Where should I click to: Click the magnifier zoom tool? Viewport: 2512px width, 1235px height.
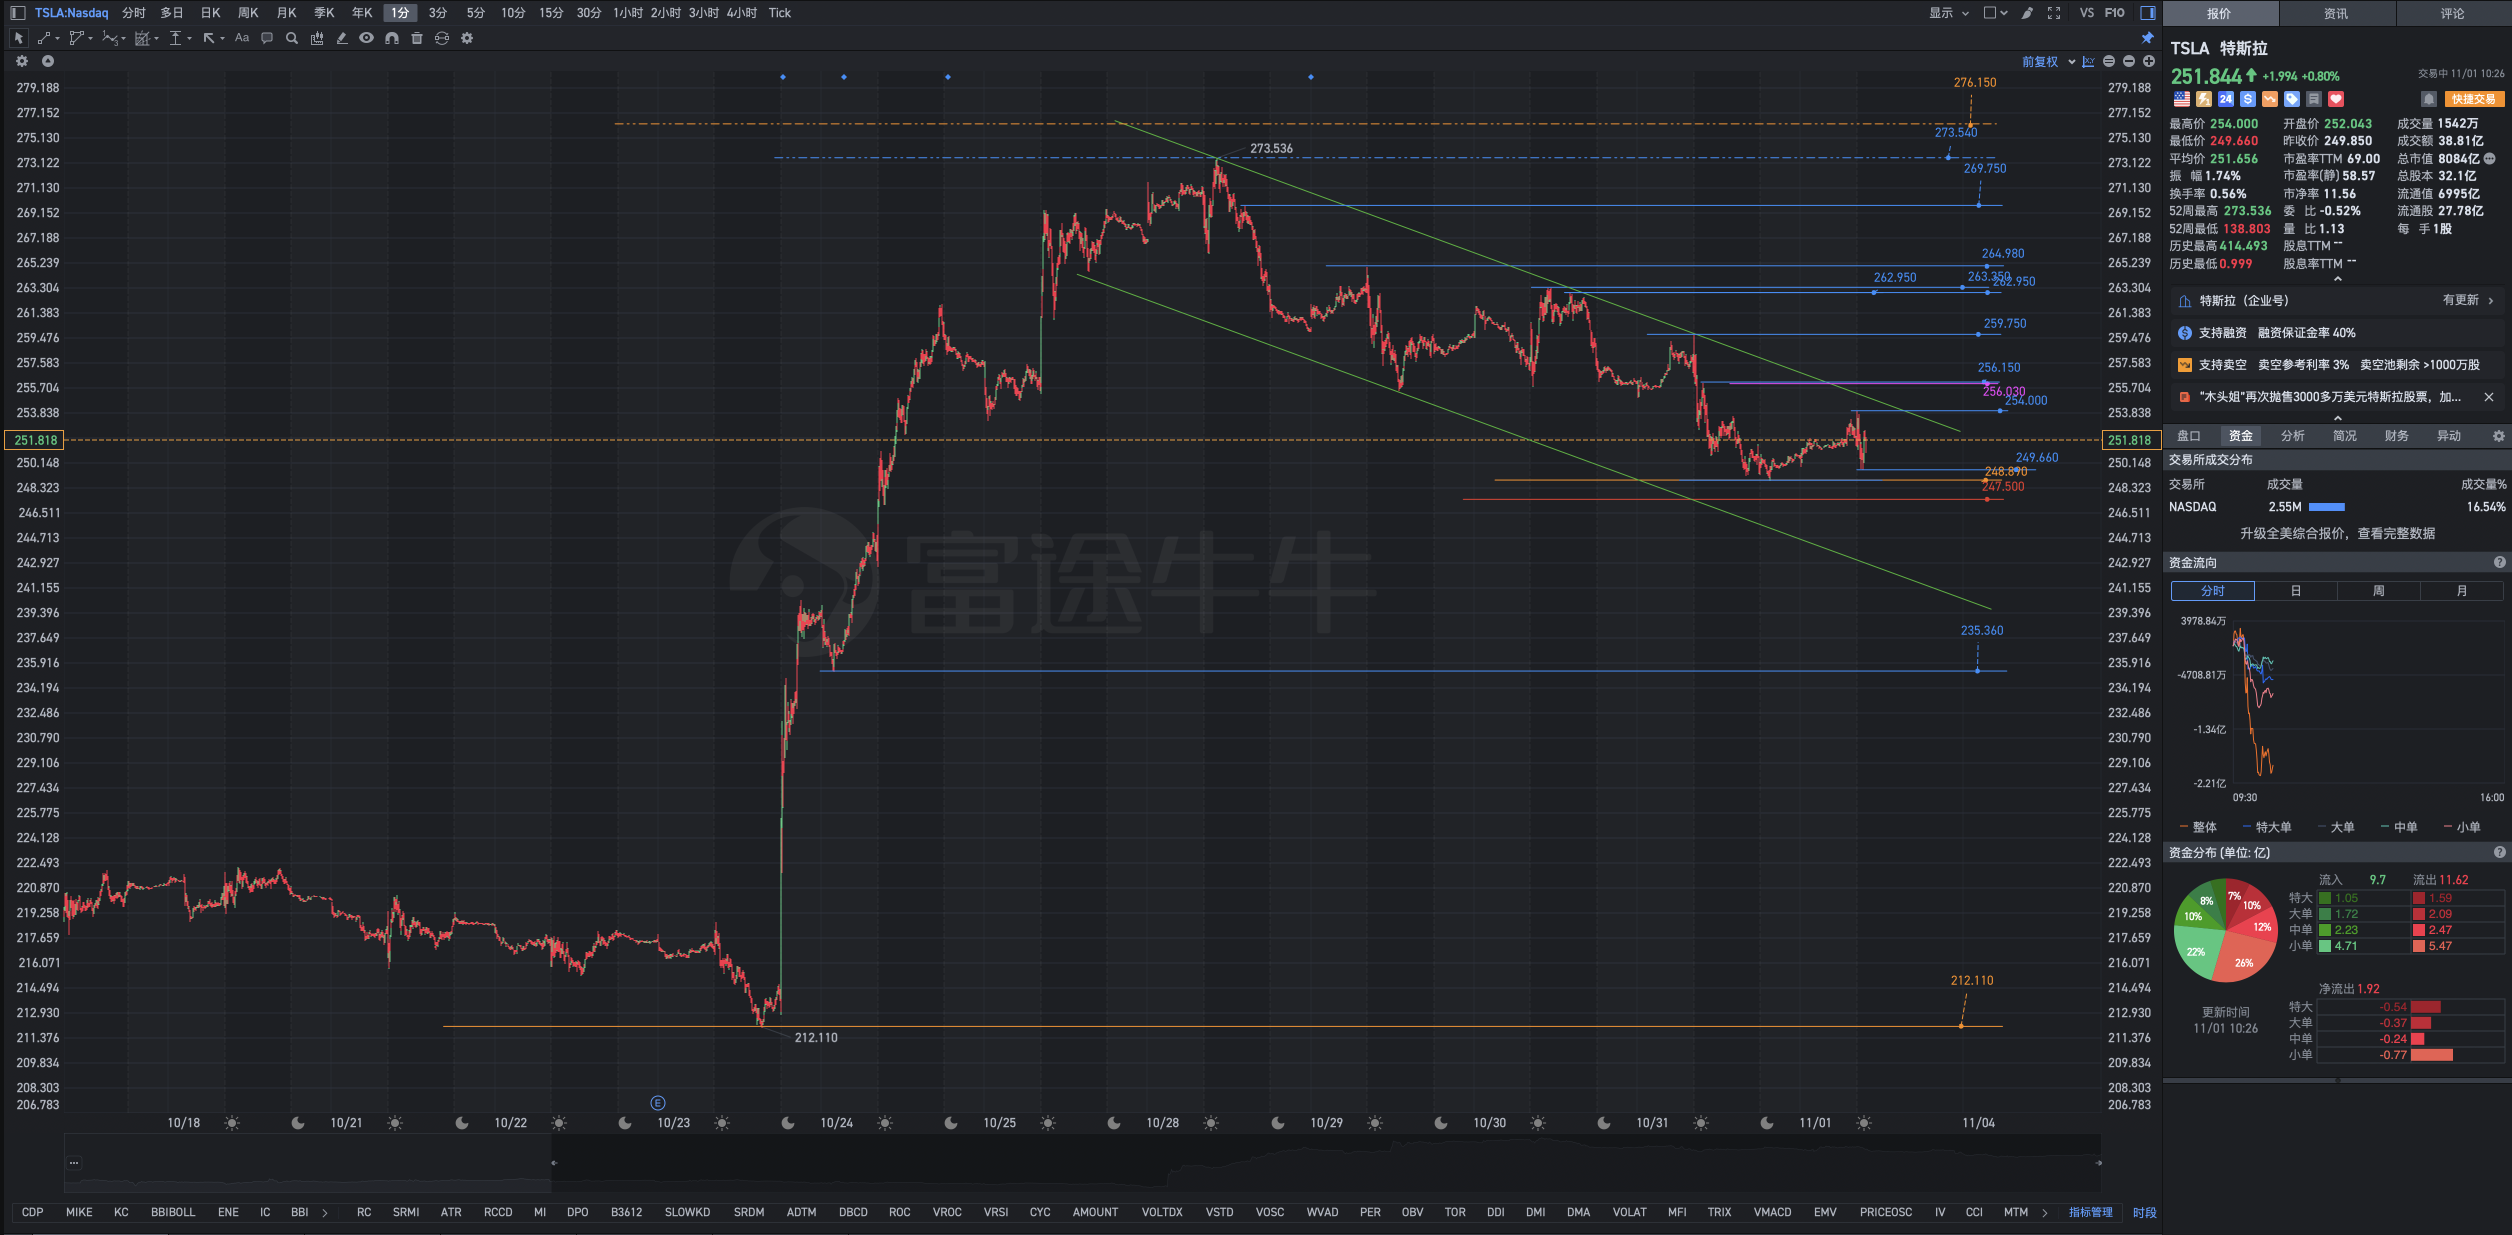tap(292, 38)
